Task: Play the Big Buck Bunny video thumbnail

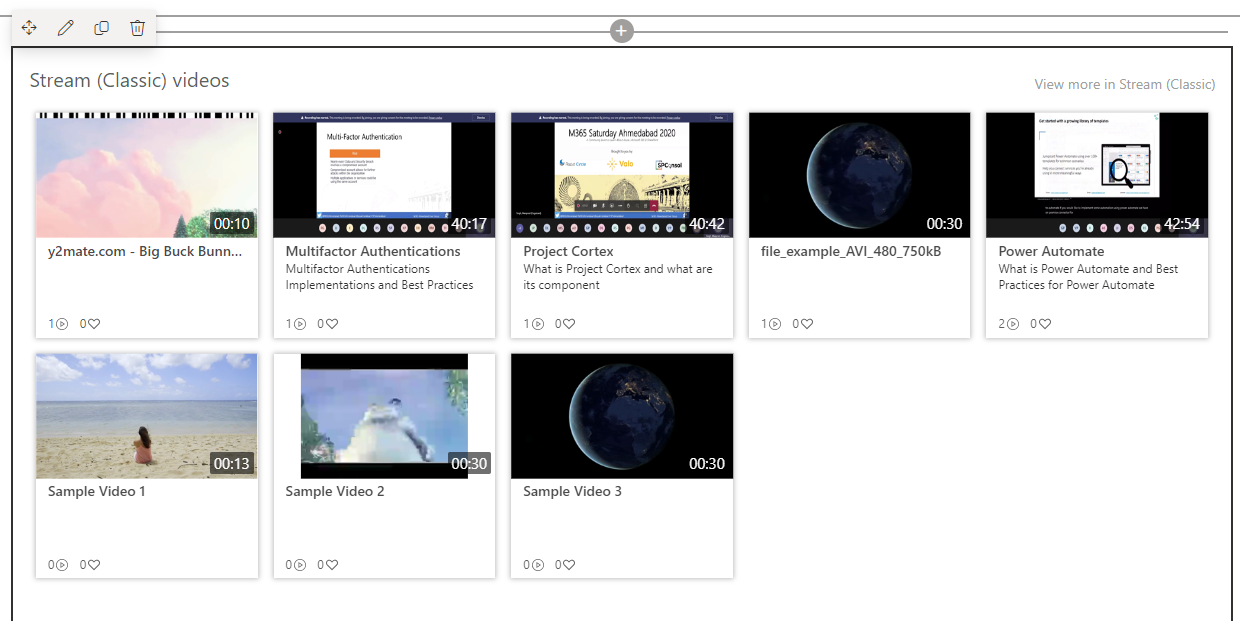Action: coord(146,174)
